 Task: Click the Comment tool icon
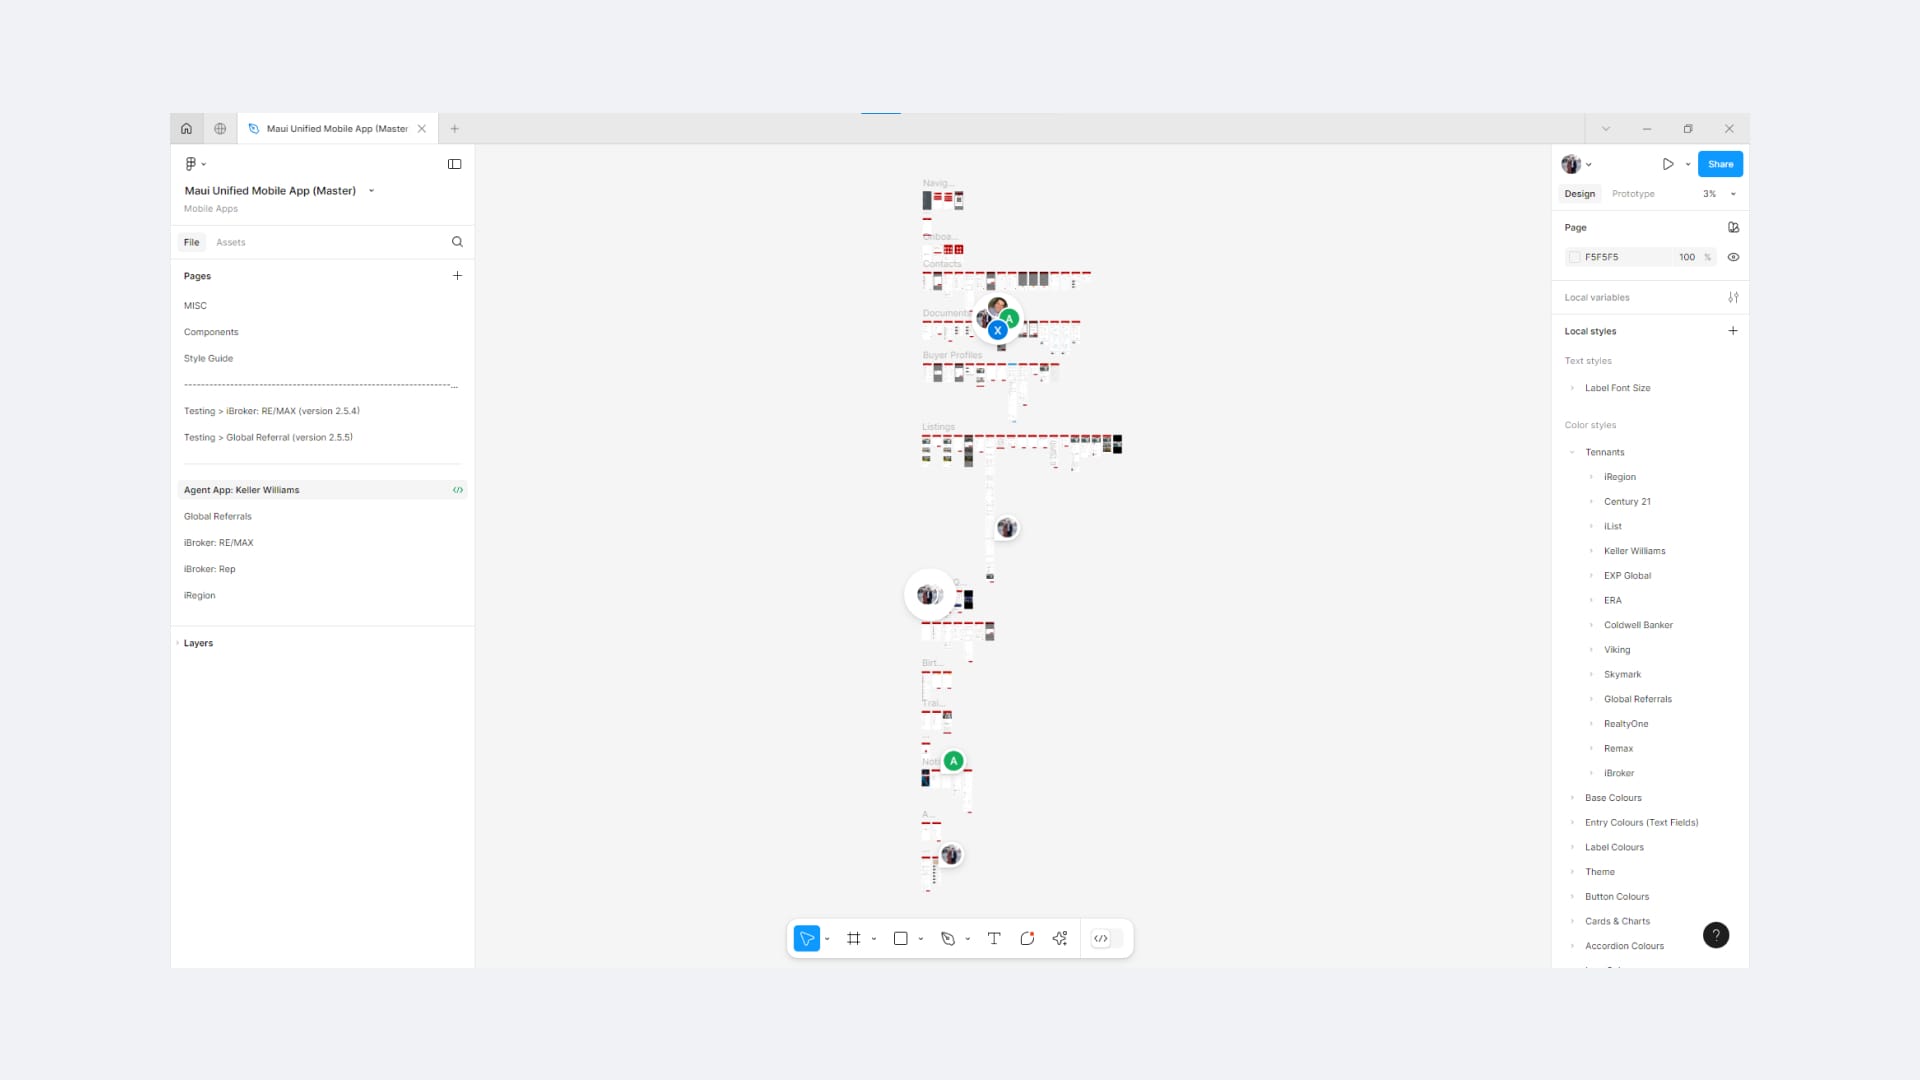[1026, 938]
